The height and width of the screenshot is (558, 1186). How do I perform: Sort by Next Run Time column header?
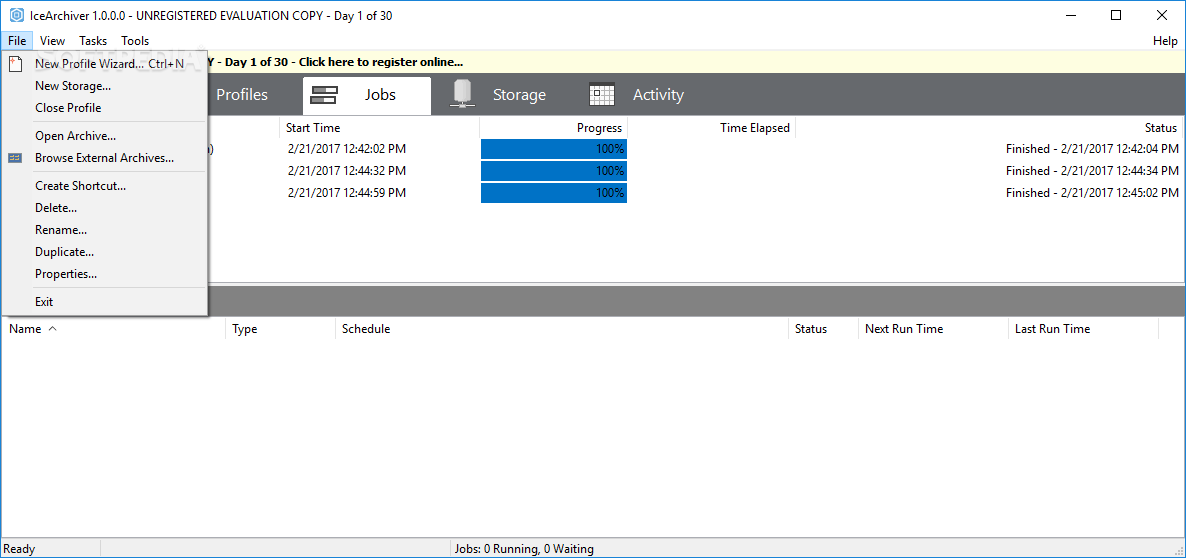click(x=933, y=329)
